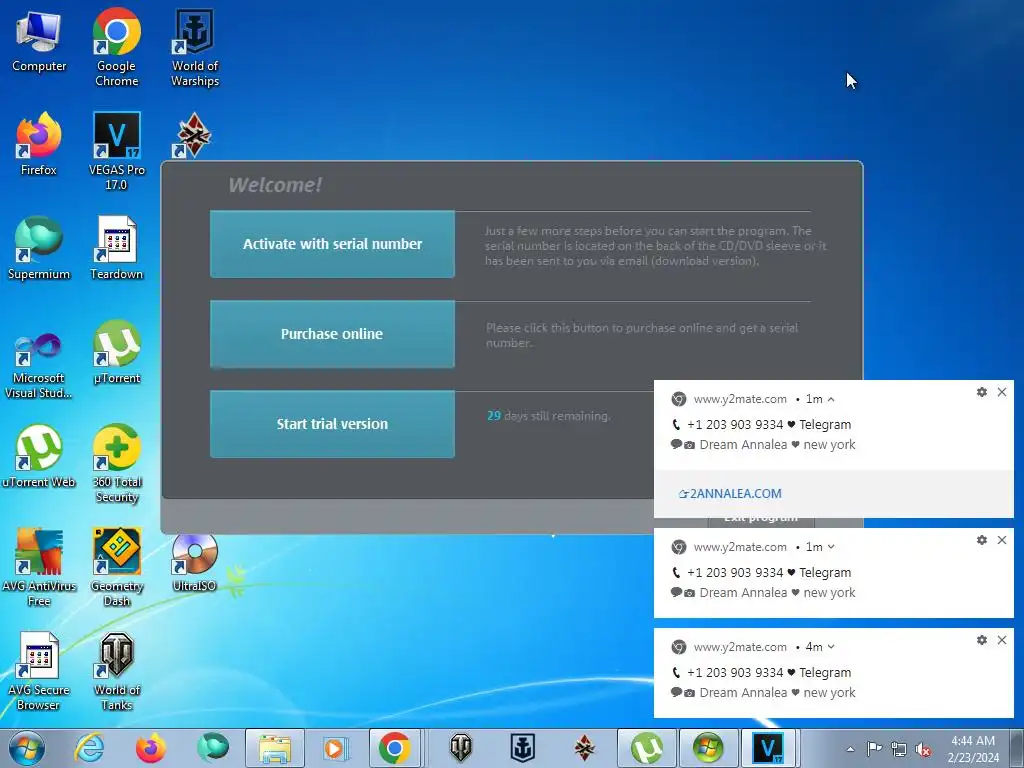
Task: Click Activate with serial number button
Action: point(332,244)
